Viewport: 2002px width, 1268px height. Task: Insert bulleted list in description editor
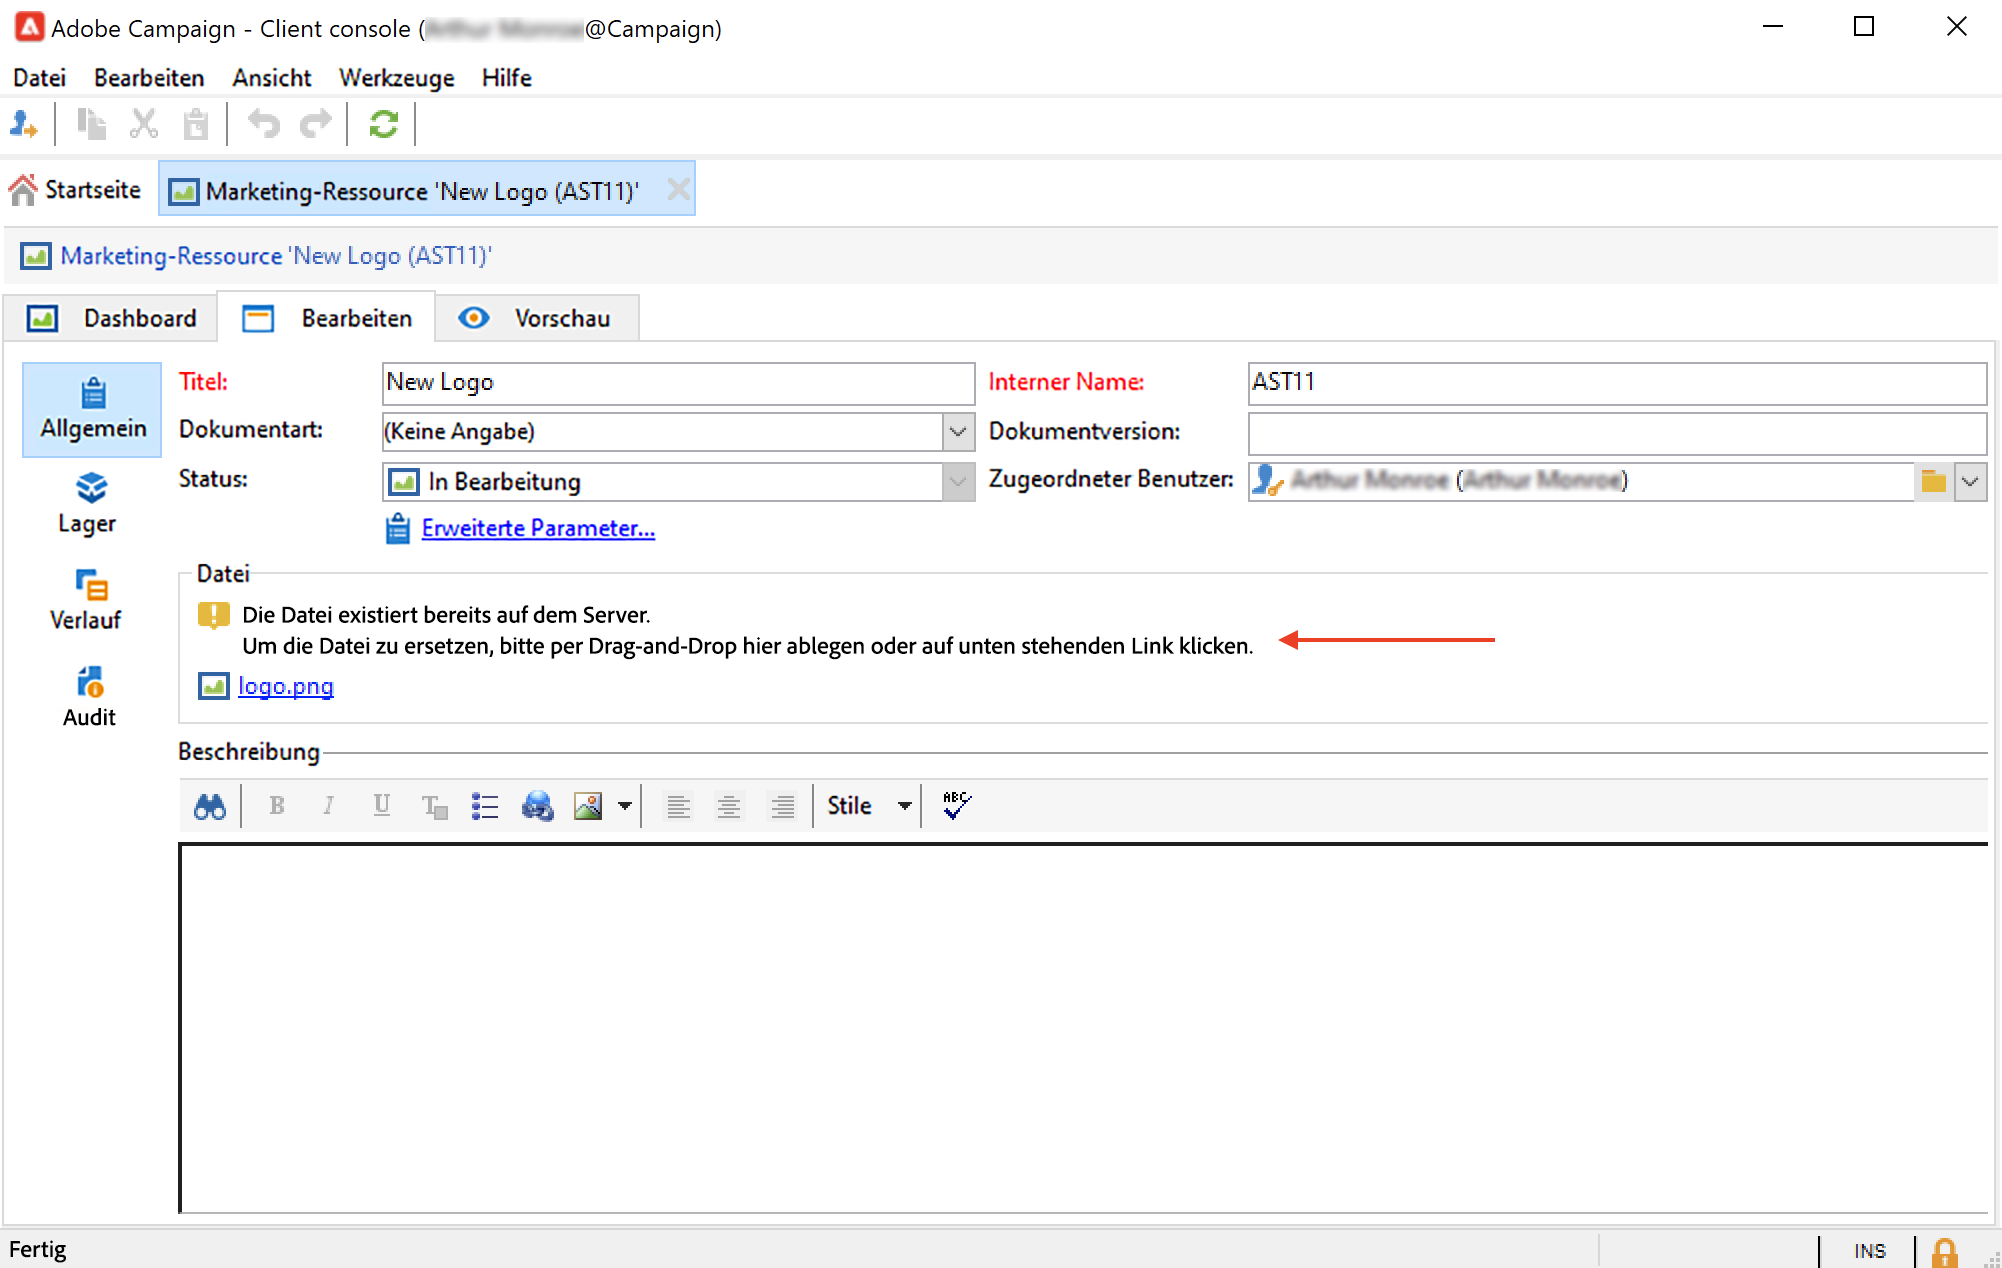(485, 806)
